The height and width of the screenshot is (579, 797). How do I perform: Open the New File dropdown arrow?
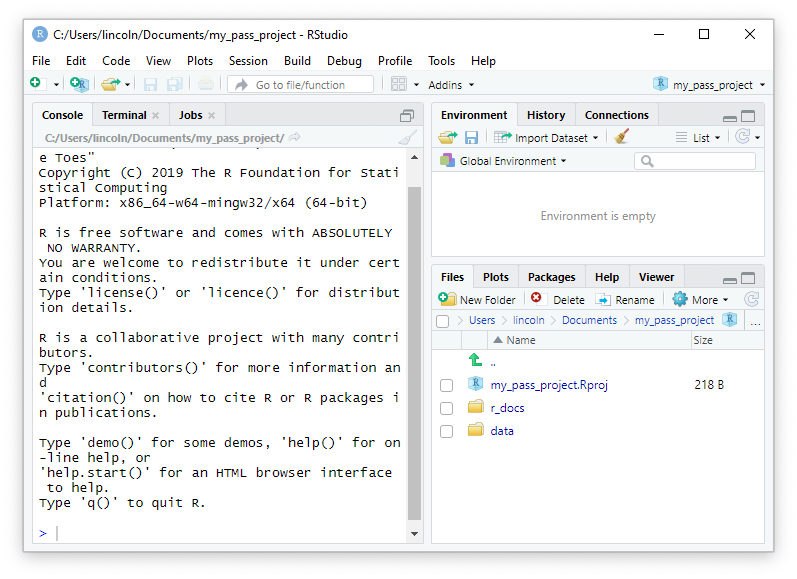(x=56, y=85)
